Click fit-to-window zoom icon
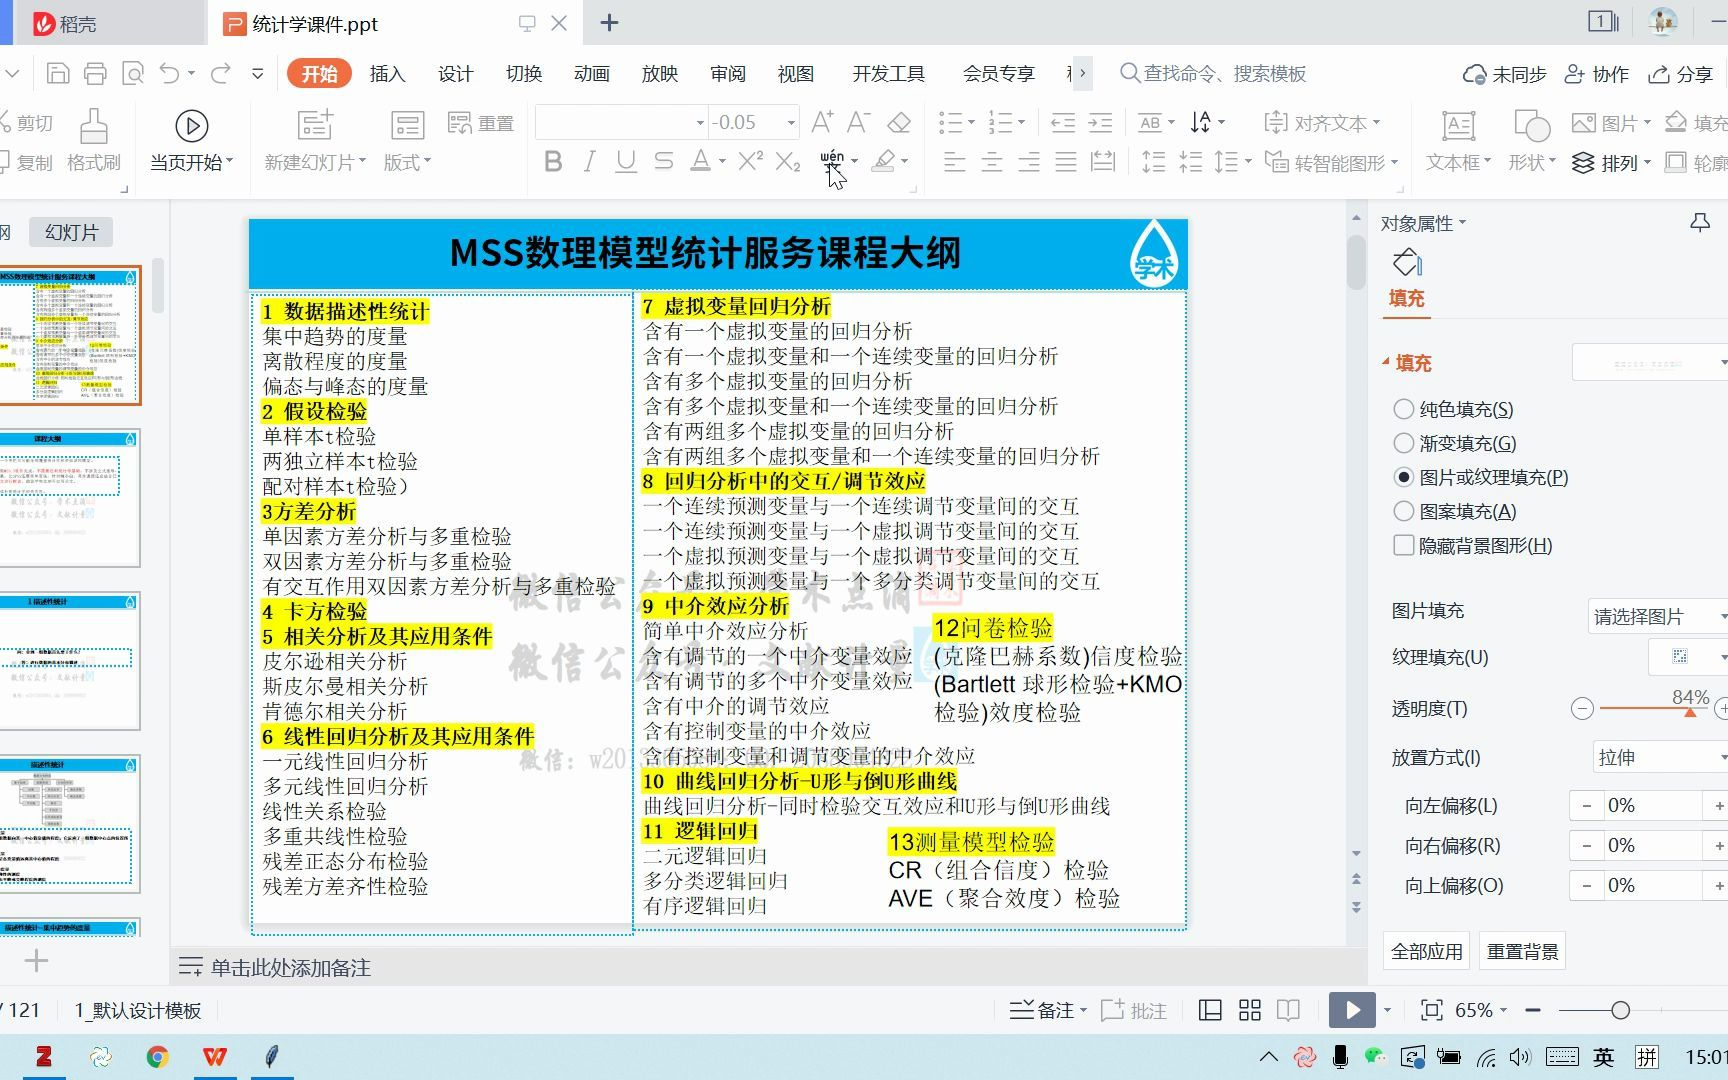1728x1080 pixels. [x=1432, y=1010]
